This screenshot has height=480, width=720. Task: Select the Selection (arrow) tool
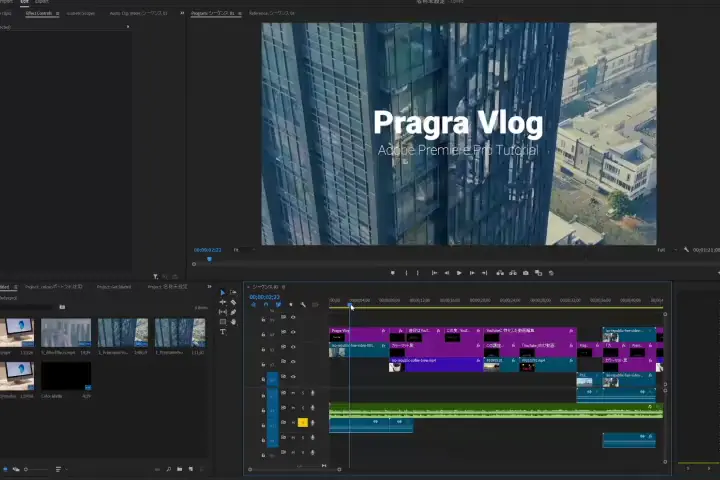tap(223, 293)
